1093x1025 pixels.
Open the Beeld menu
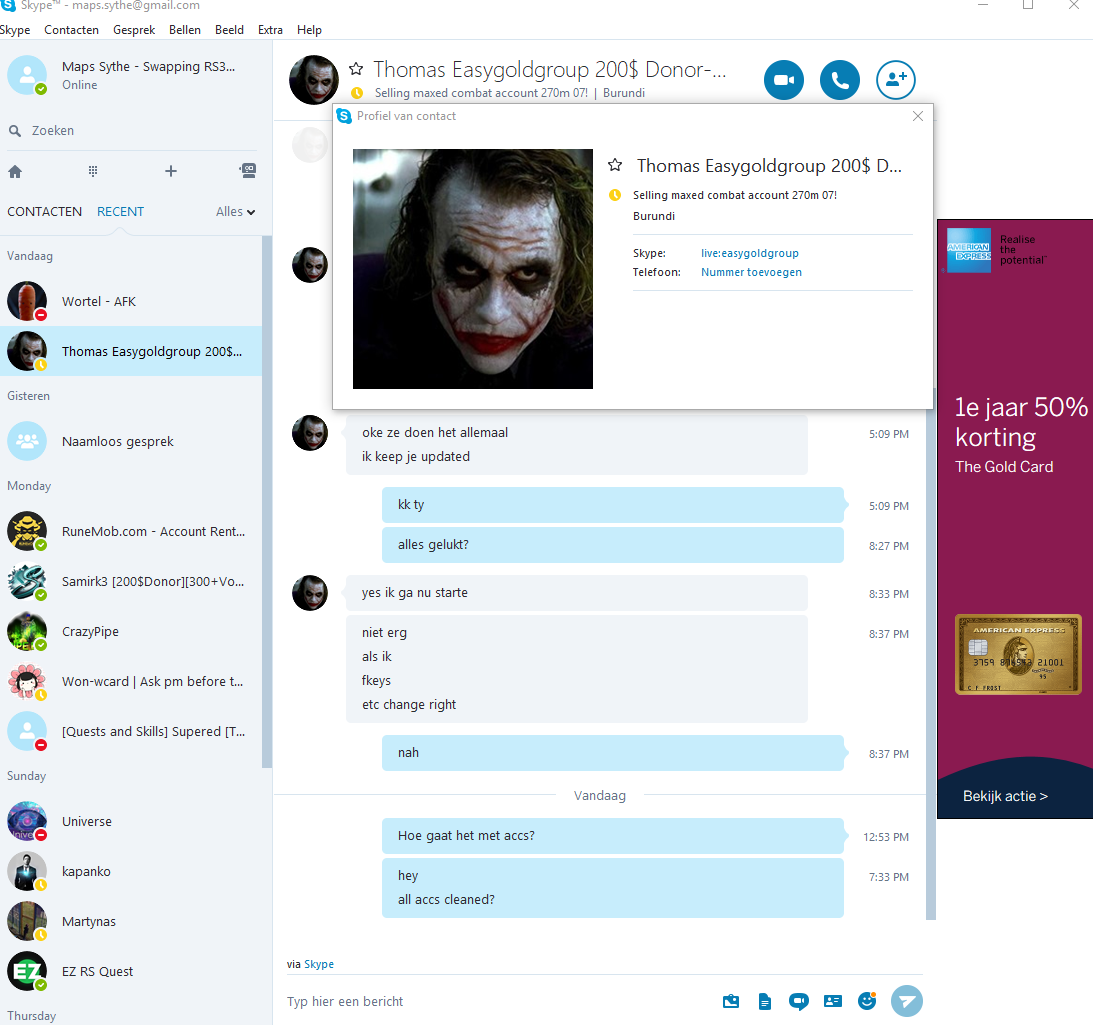tap(229, 30)
